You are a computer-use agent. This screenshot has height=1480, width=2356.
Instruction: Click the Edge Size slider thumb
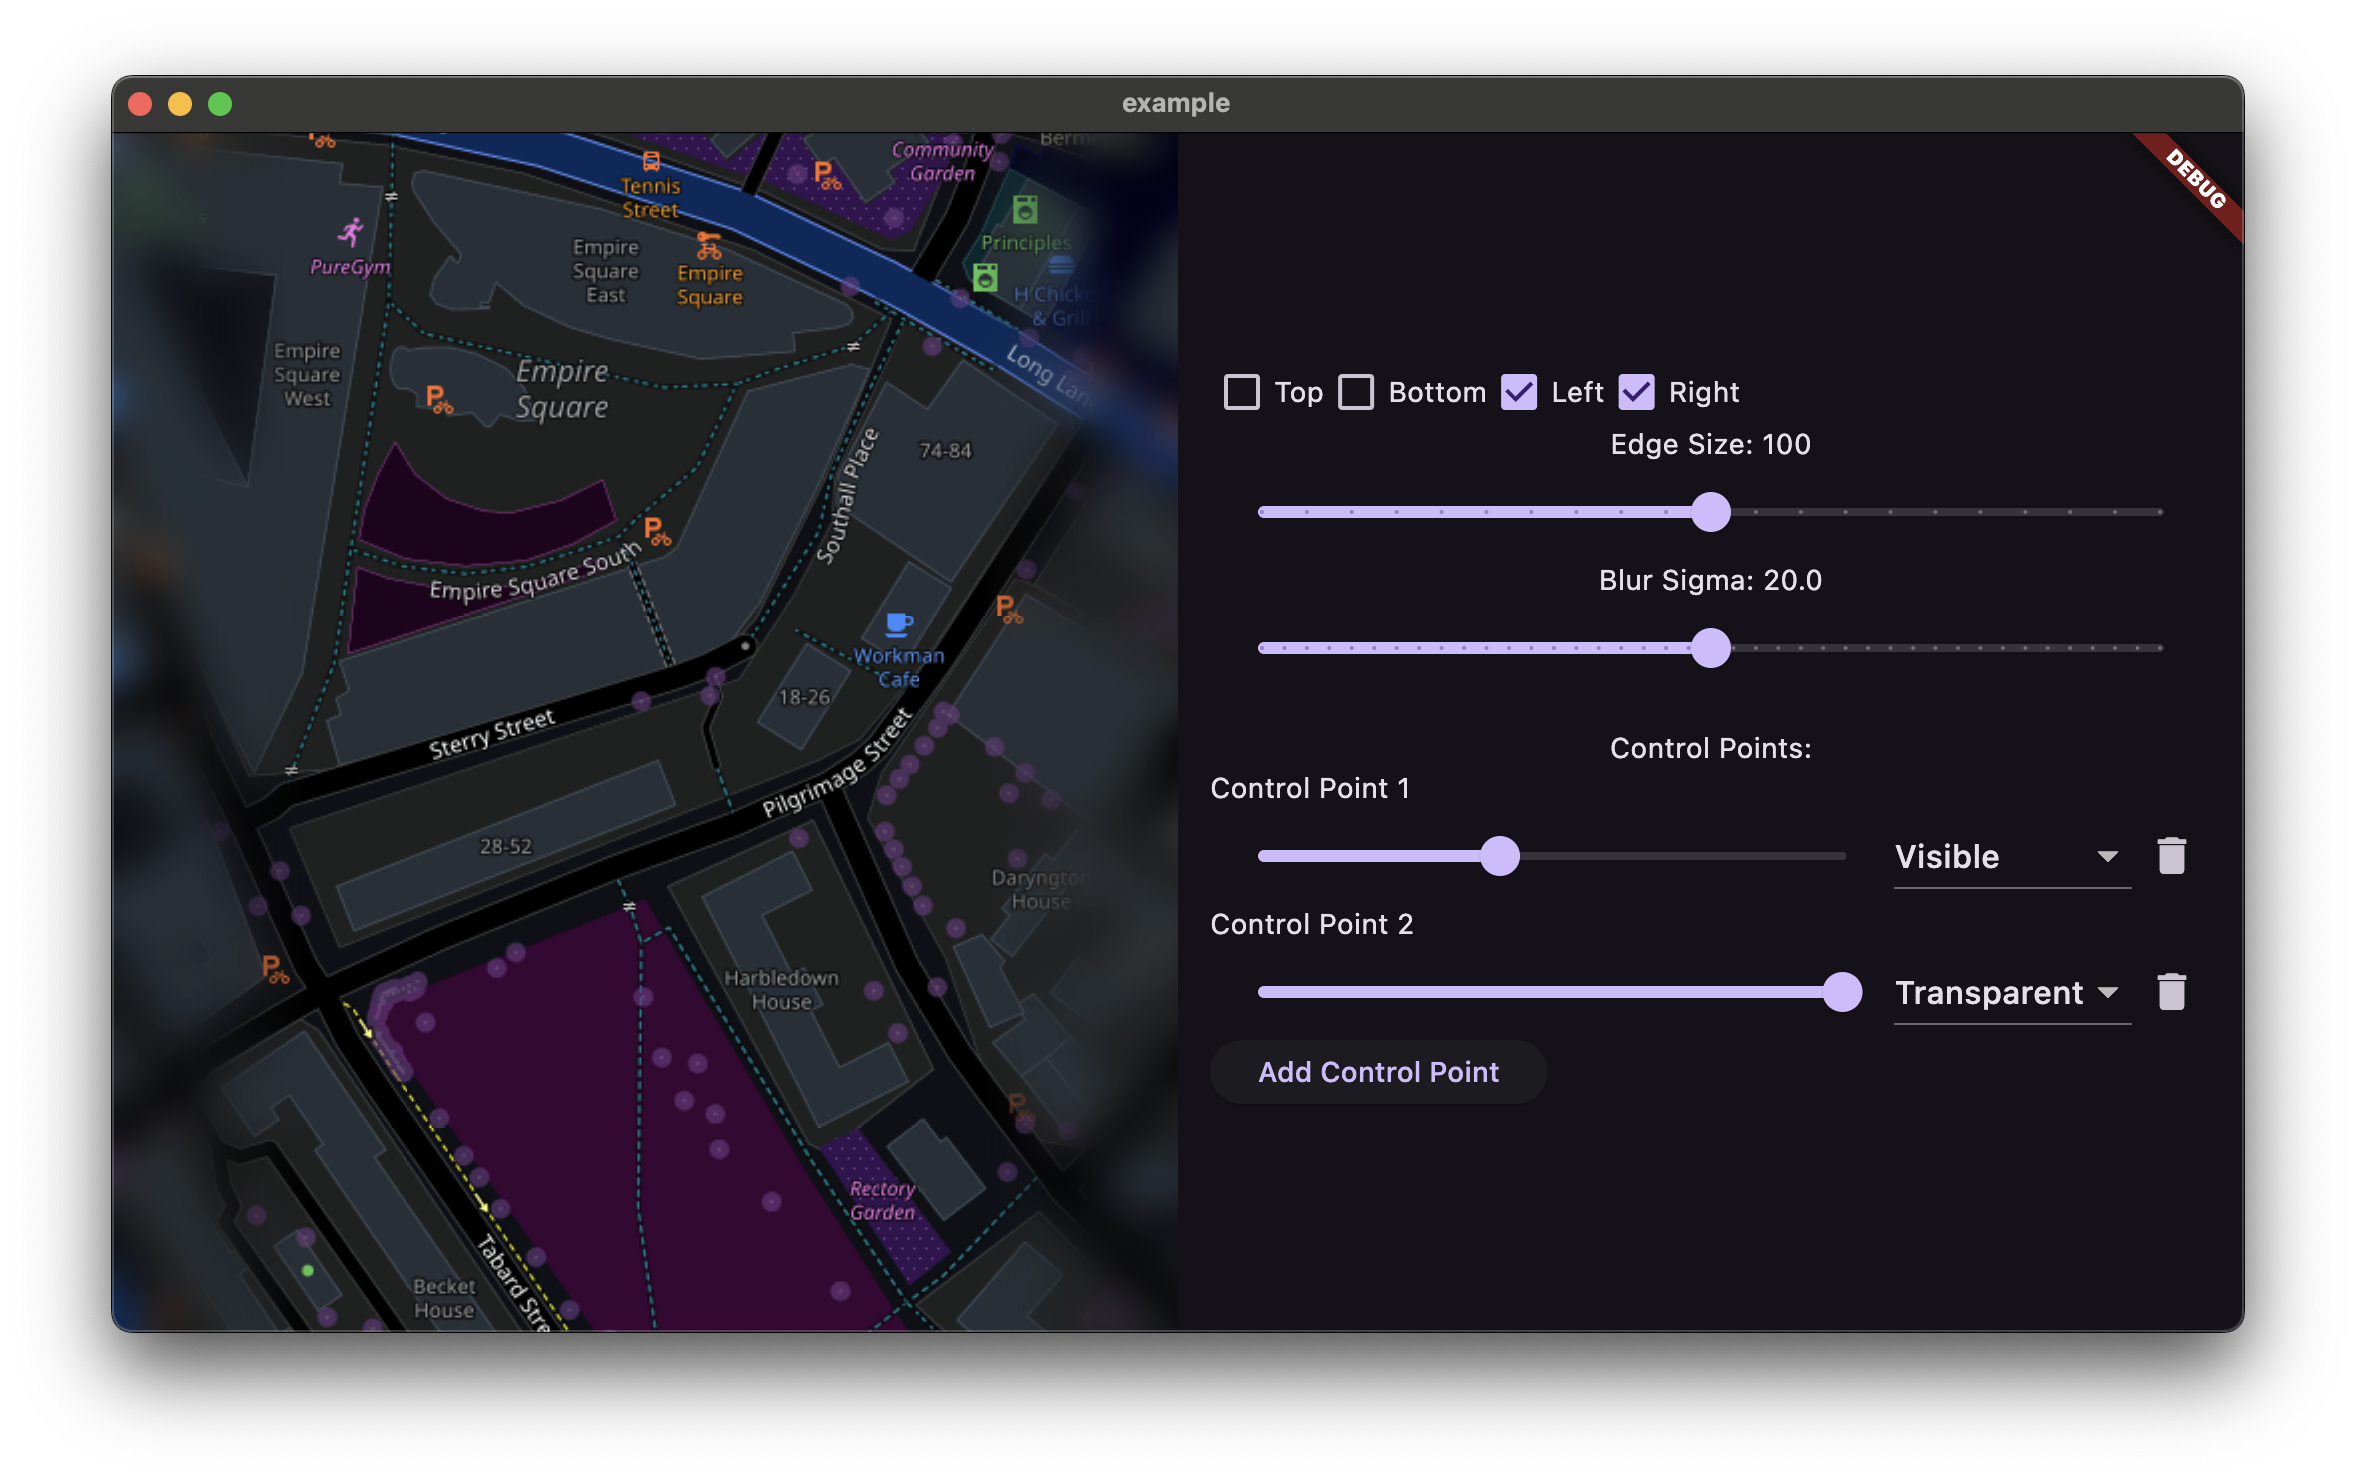tap(1711, 512)
